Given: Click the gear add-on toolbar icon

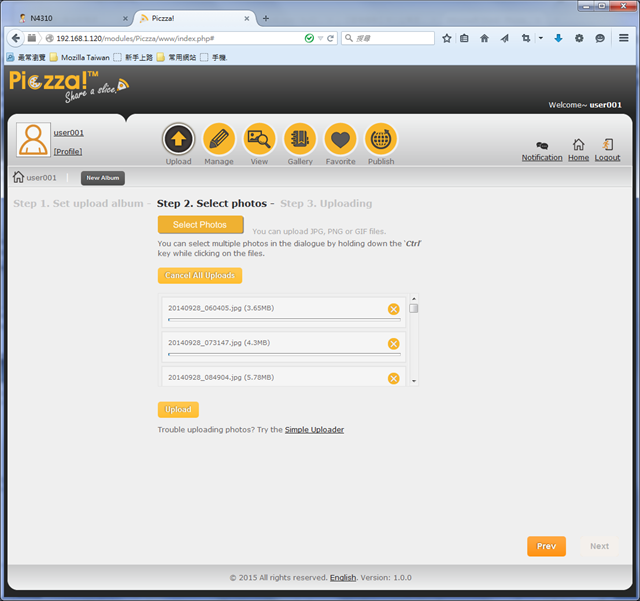Looking at the screenshot, I should (579, 38).
